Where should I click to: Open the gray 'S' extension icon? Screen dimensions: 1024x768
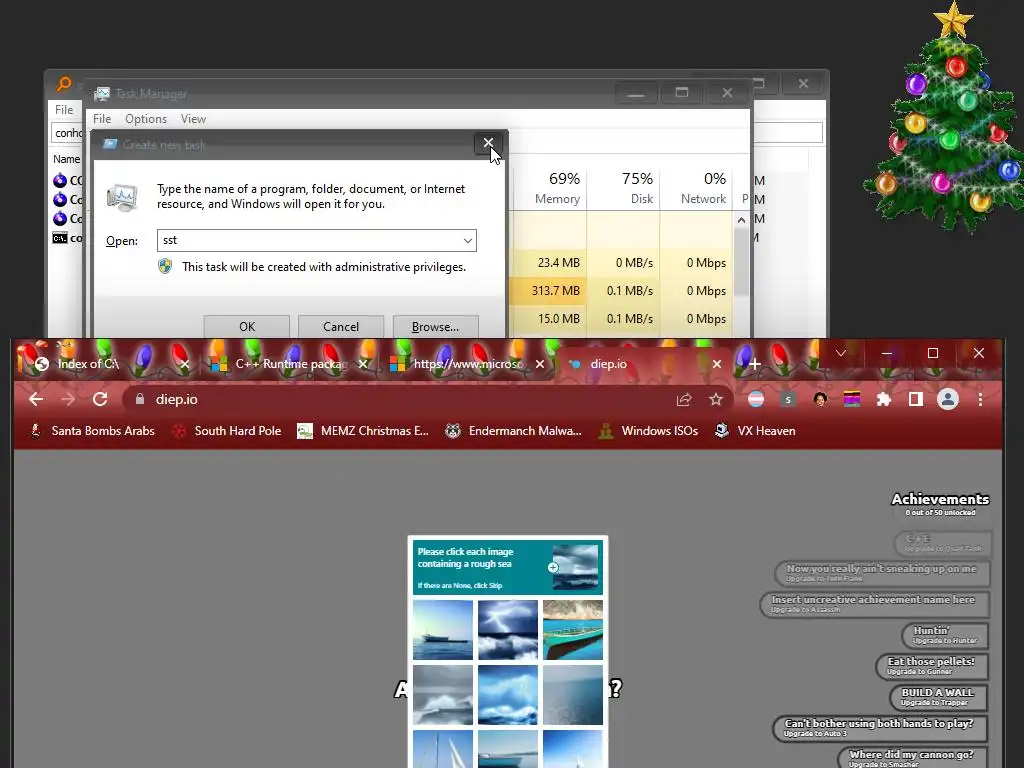(x=788, y=399)
